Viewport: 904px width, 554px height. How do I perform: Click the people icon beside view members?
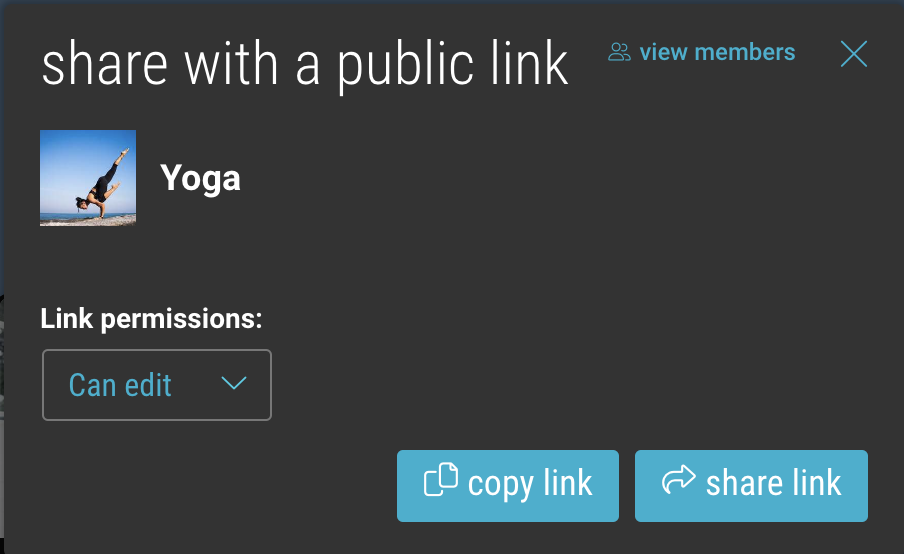pos(619,52)
